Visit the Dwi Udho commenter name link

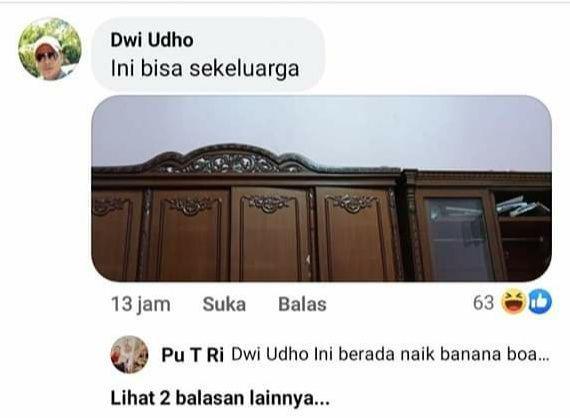[152, 40]
